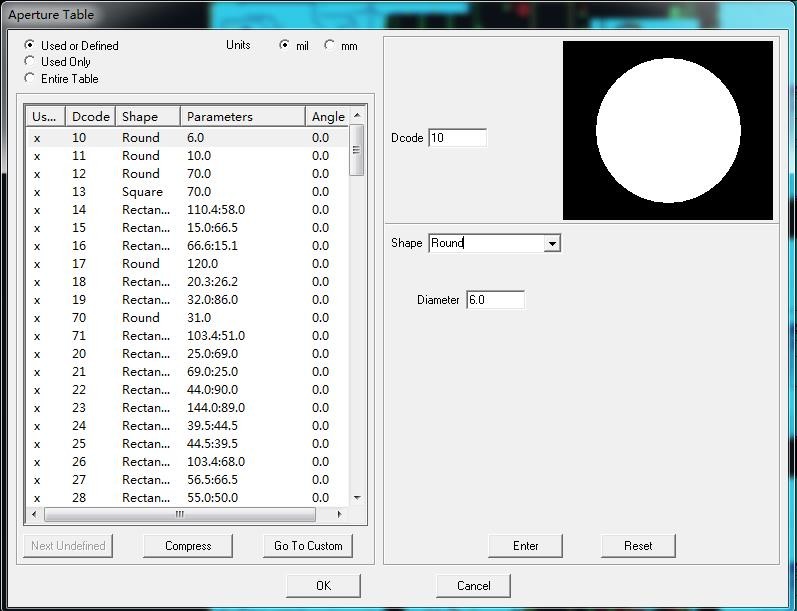The height and width of the screenshot is (611, 797).
Task: Click the Dcode column header
Action: point(90,116)
